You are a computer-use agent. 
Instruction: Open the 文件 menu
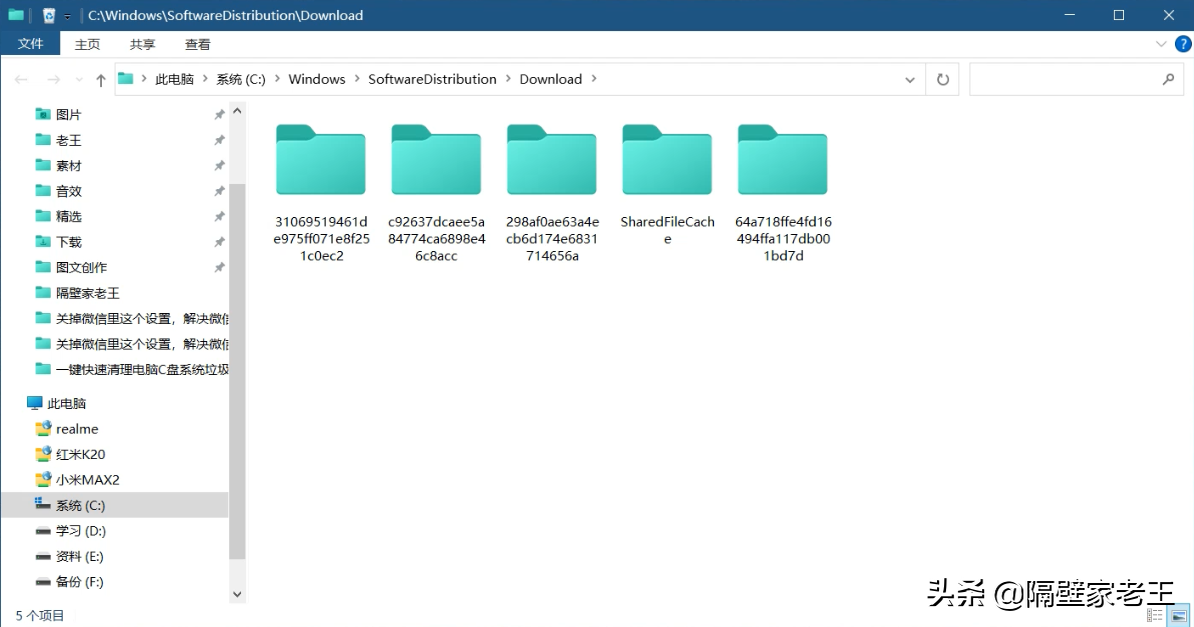pos(30,44)
